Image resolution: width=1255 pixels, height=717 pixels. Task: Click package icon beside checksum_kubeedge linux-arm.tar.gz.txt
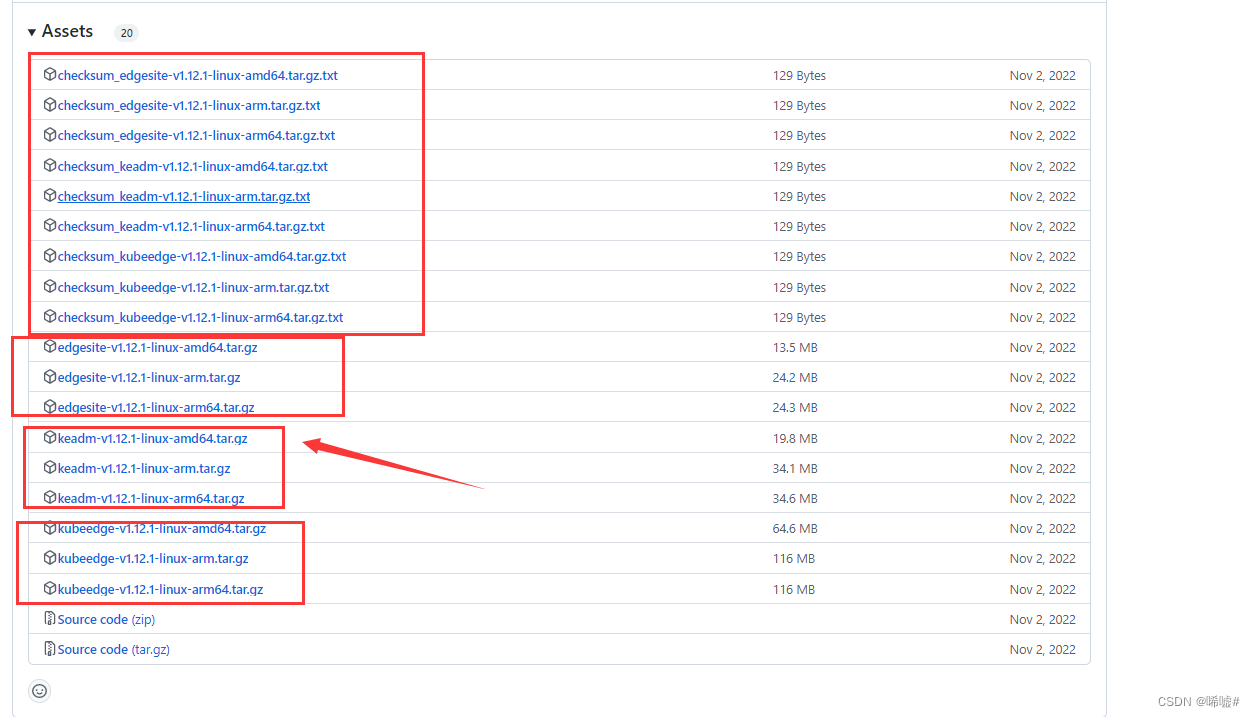(x=50, y=287)
